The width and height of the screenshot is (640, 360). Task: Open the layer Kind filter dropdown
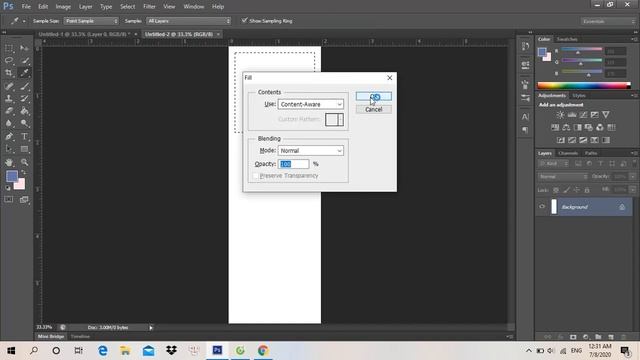coord(553,164)
